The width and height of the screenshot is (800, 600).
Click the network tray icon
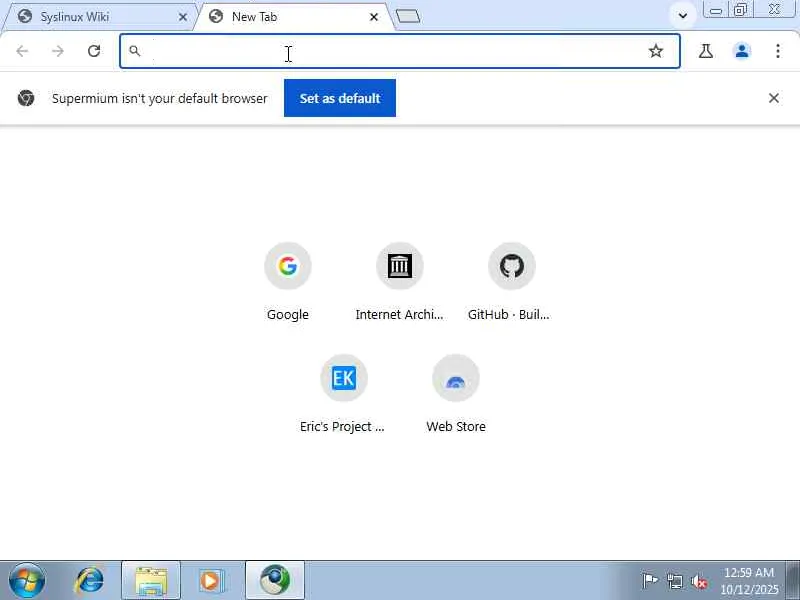tap(675, 581)
